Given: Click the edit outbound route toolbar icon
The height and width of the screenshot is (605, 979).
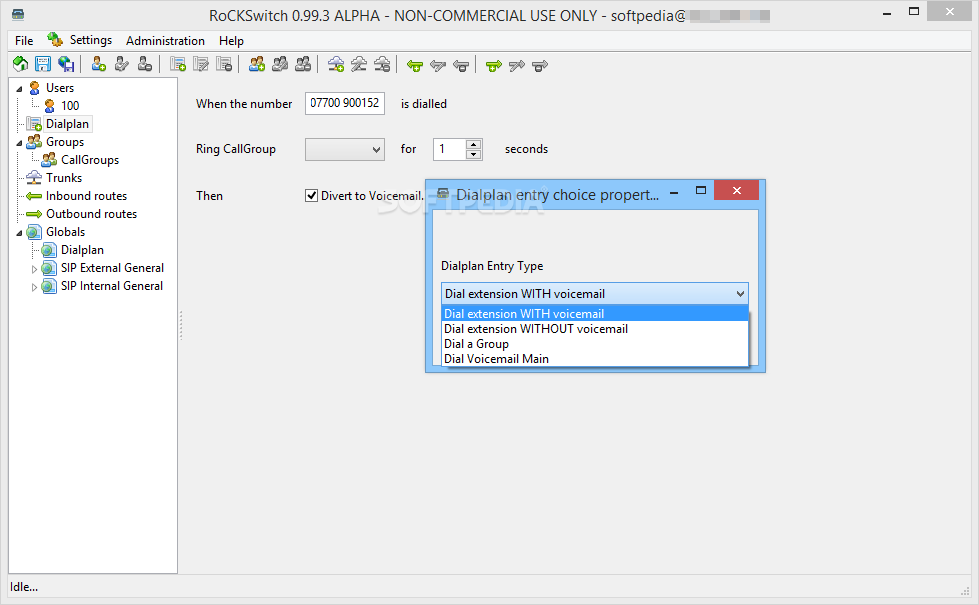Looking at the screenshot, I should (517, 65).
